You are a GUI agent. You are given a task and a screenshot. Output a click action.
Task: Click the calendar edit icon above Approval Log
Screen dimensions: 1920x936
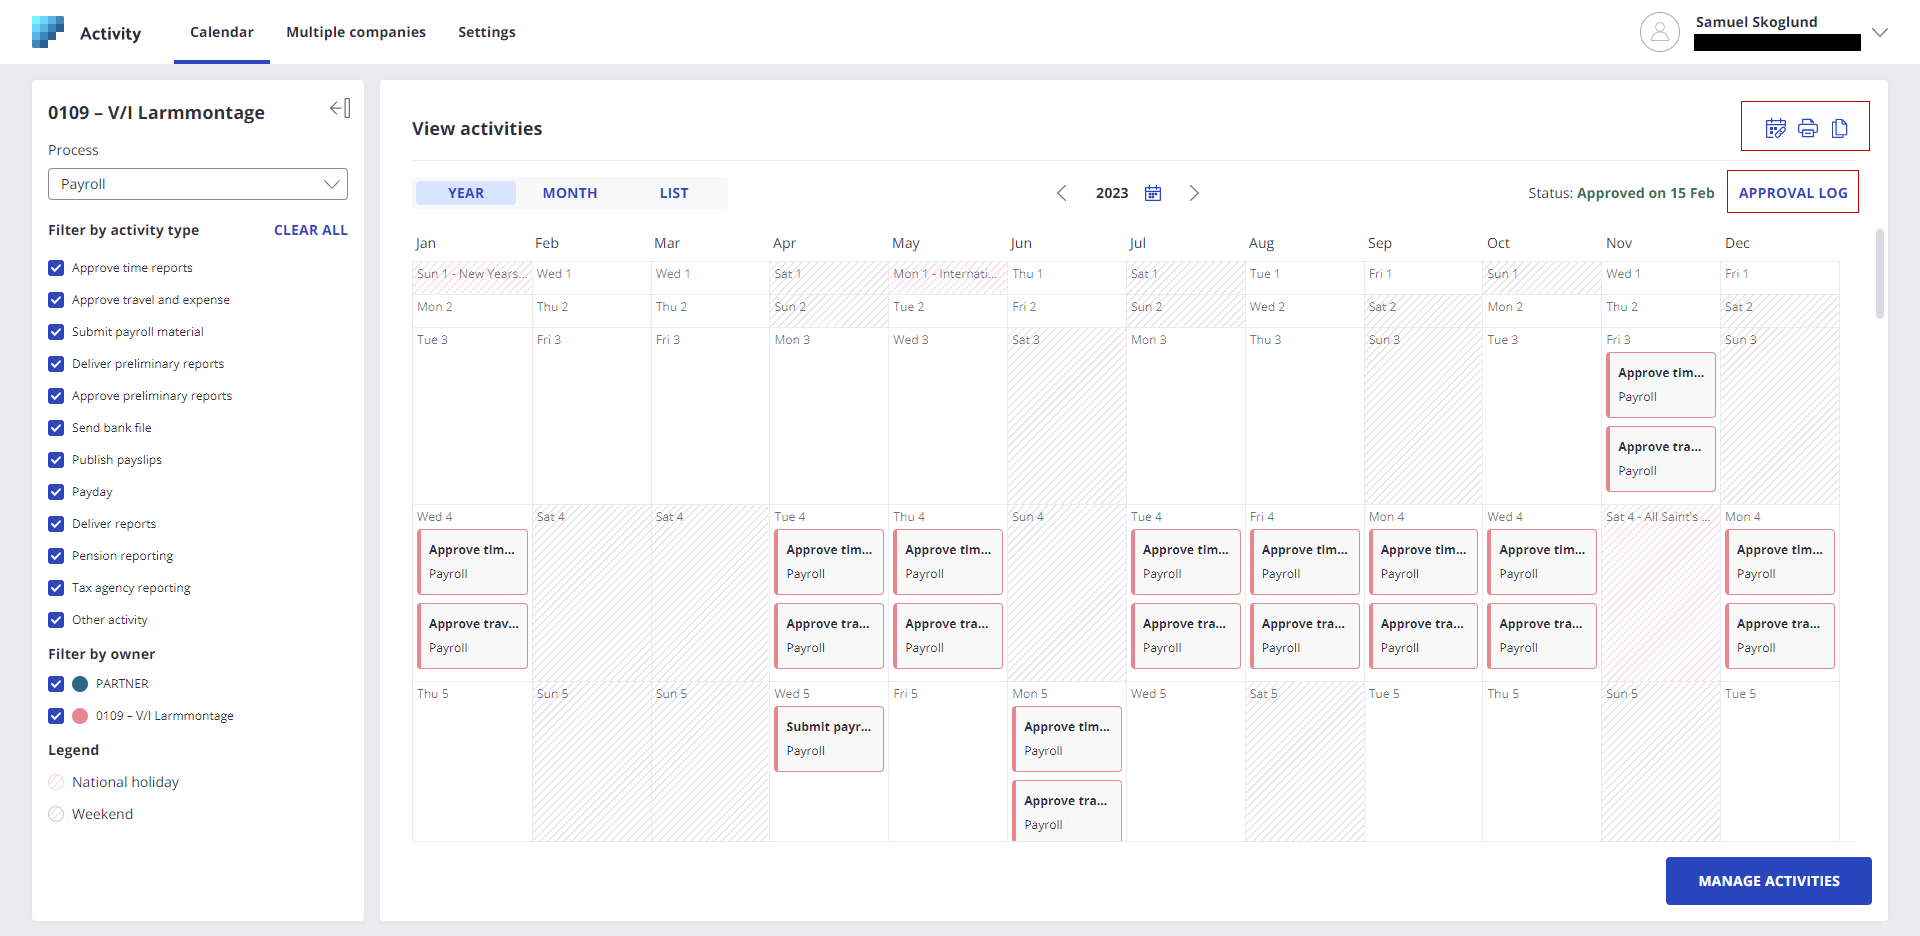1775,128
